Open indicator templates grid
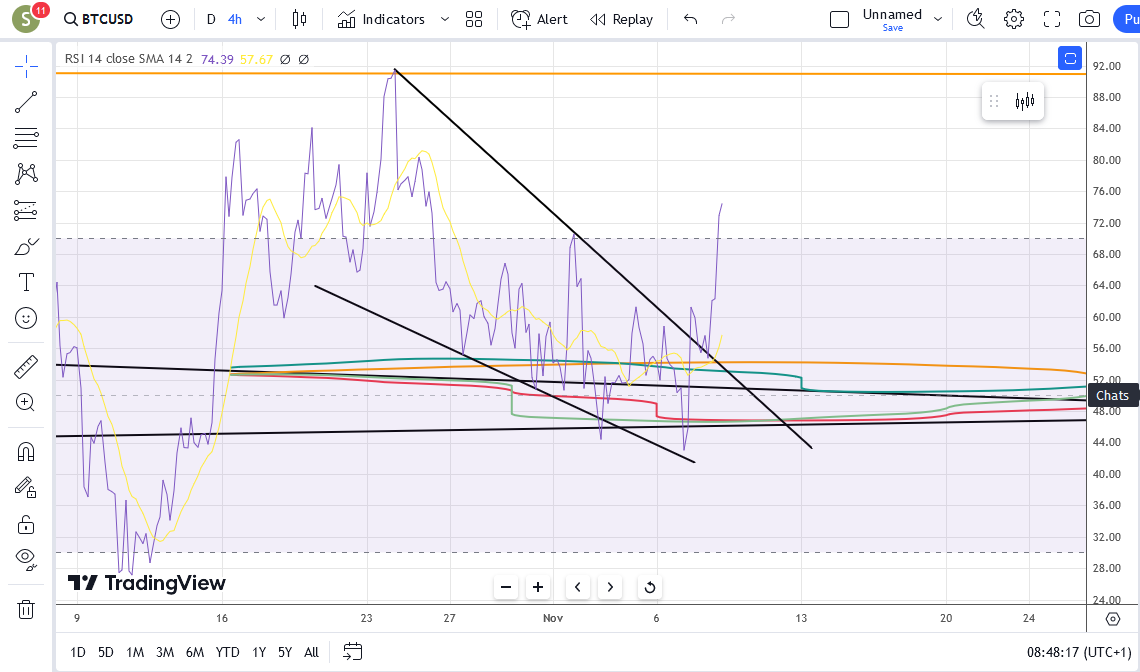 click(474, 20)
